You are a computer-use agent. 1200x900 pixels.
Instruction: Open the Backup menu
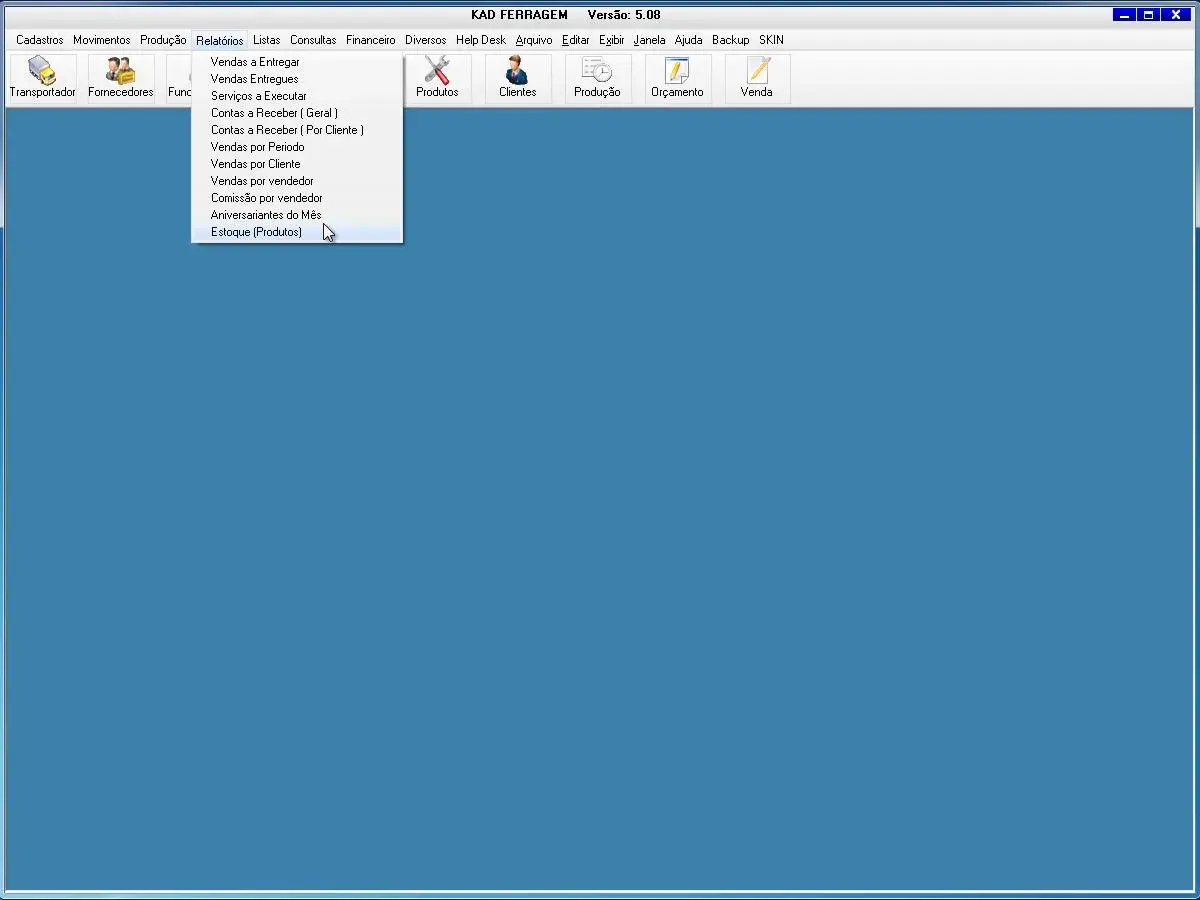[730, 40]
